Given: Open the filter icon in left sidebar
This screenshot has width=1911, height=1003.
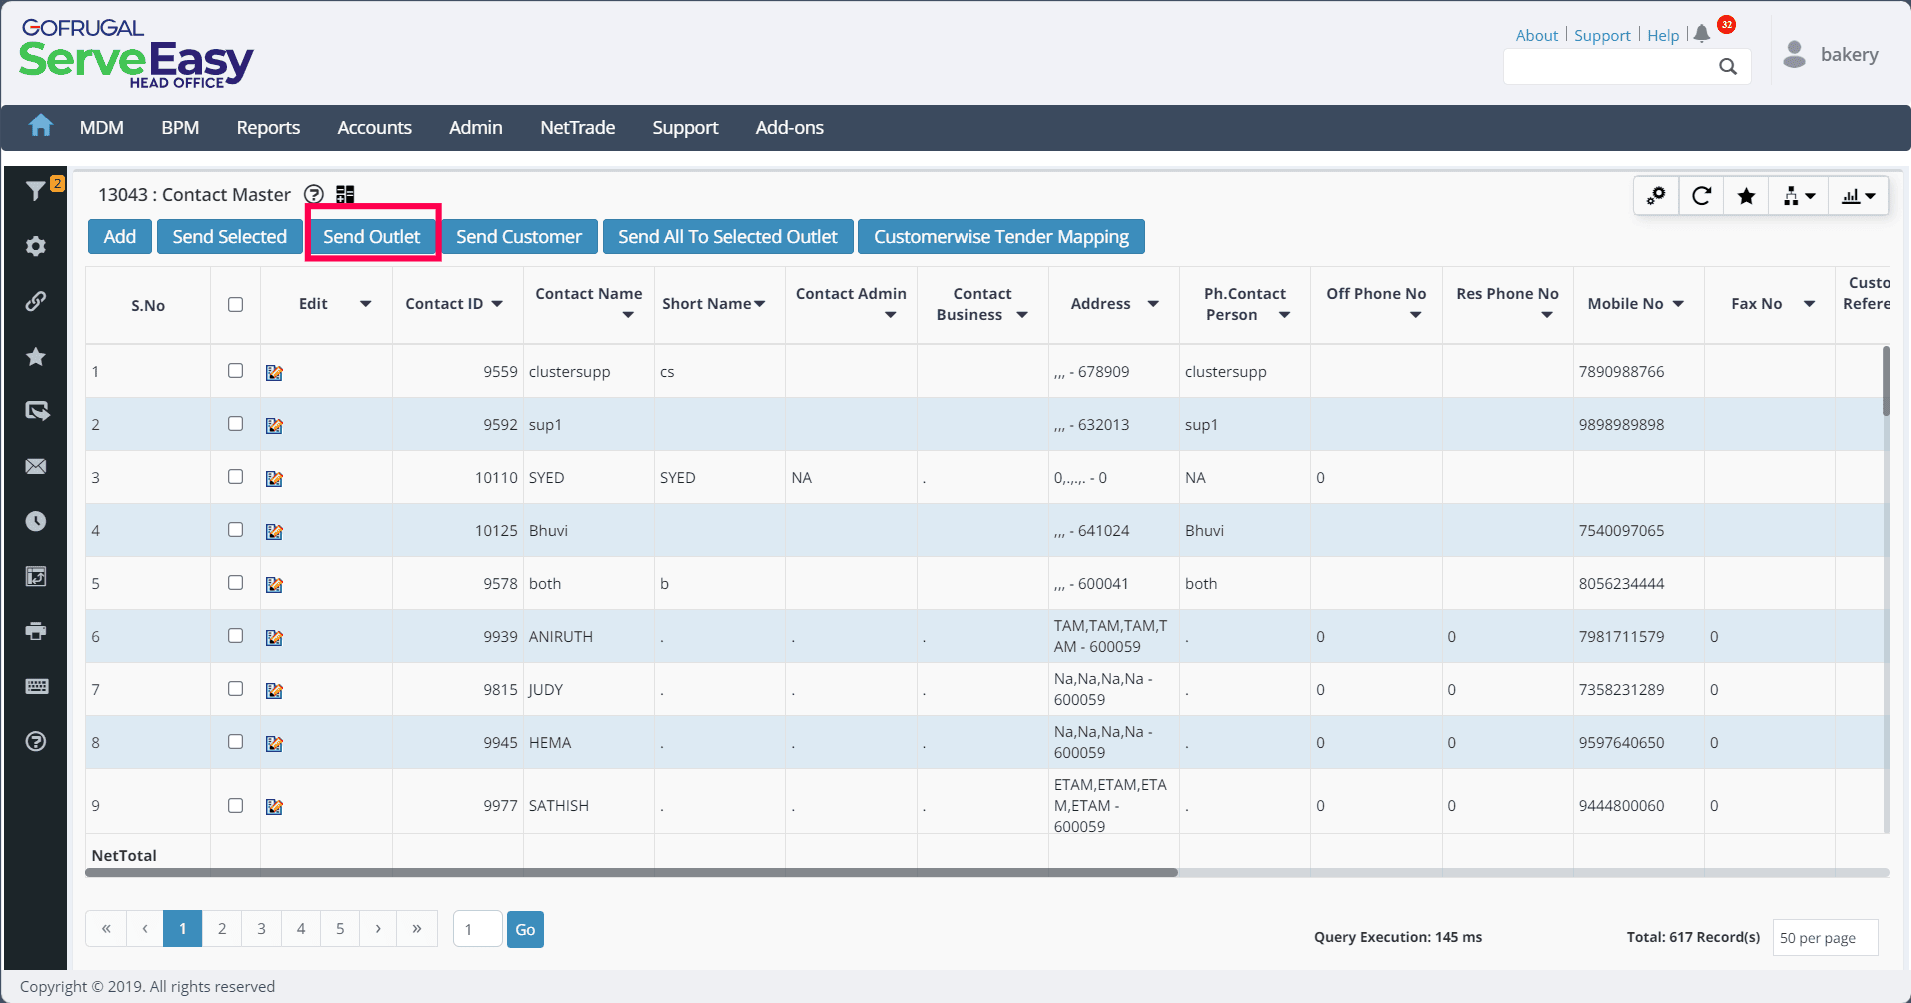Looking at the screenshot, I should tap(36, 190).
